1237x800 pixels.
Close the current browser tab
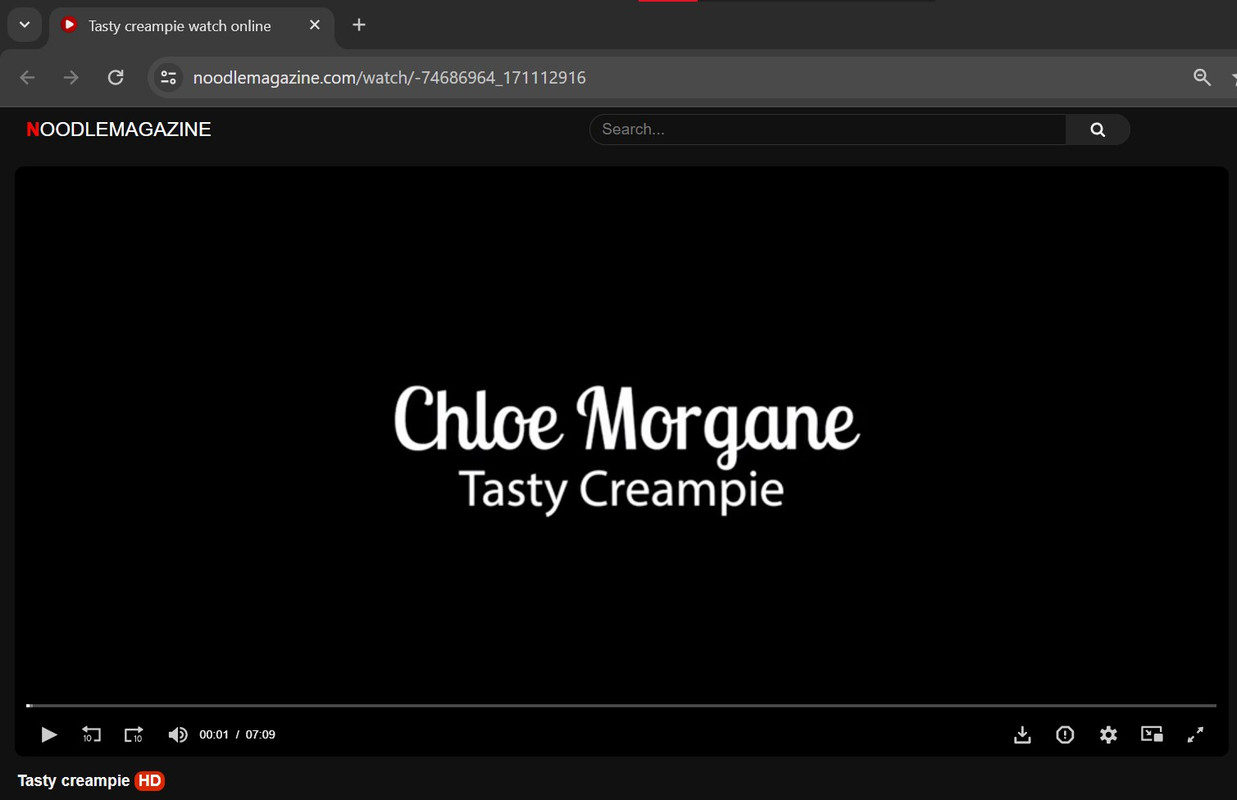click(315, 25)
